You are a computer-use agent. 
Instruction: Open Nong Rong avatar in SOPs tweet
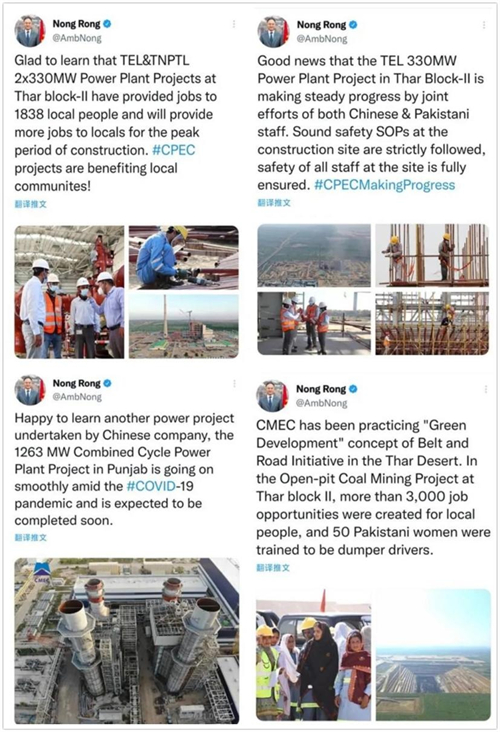coord(274,31)
